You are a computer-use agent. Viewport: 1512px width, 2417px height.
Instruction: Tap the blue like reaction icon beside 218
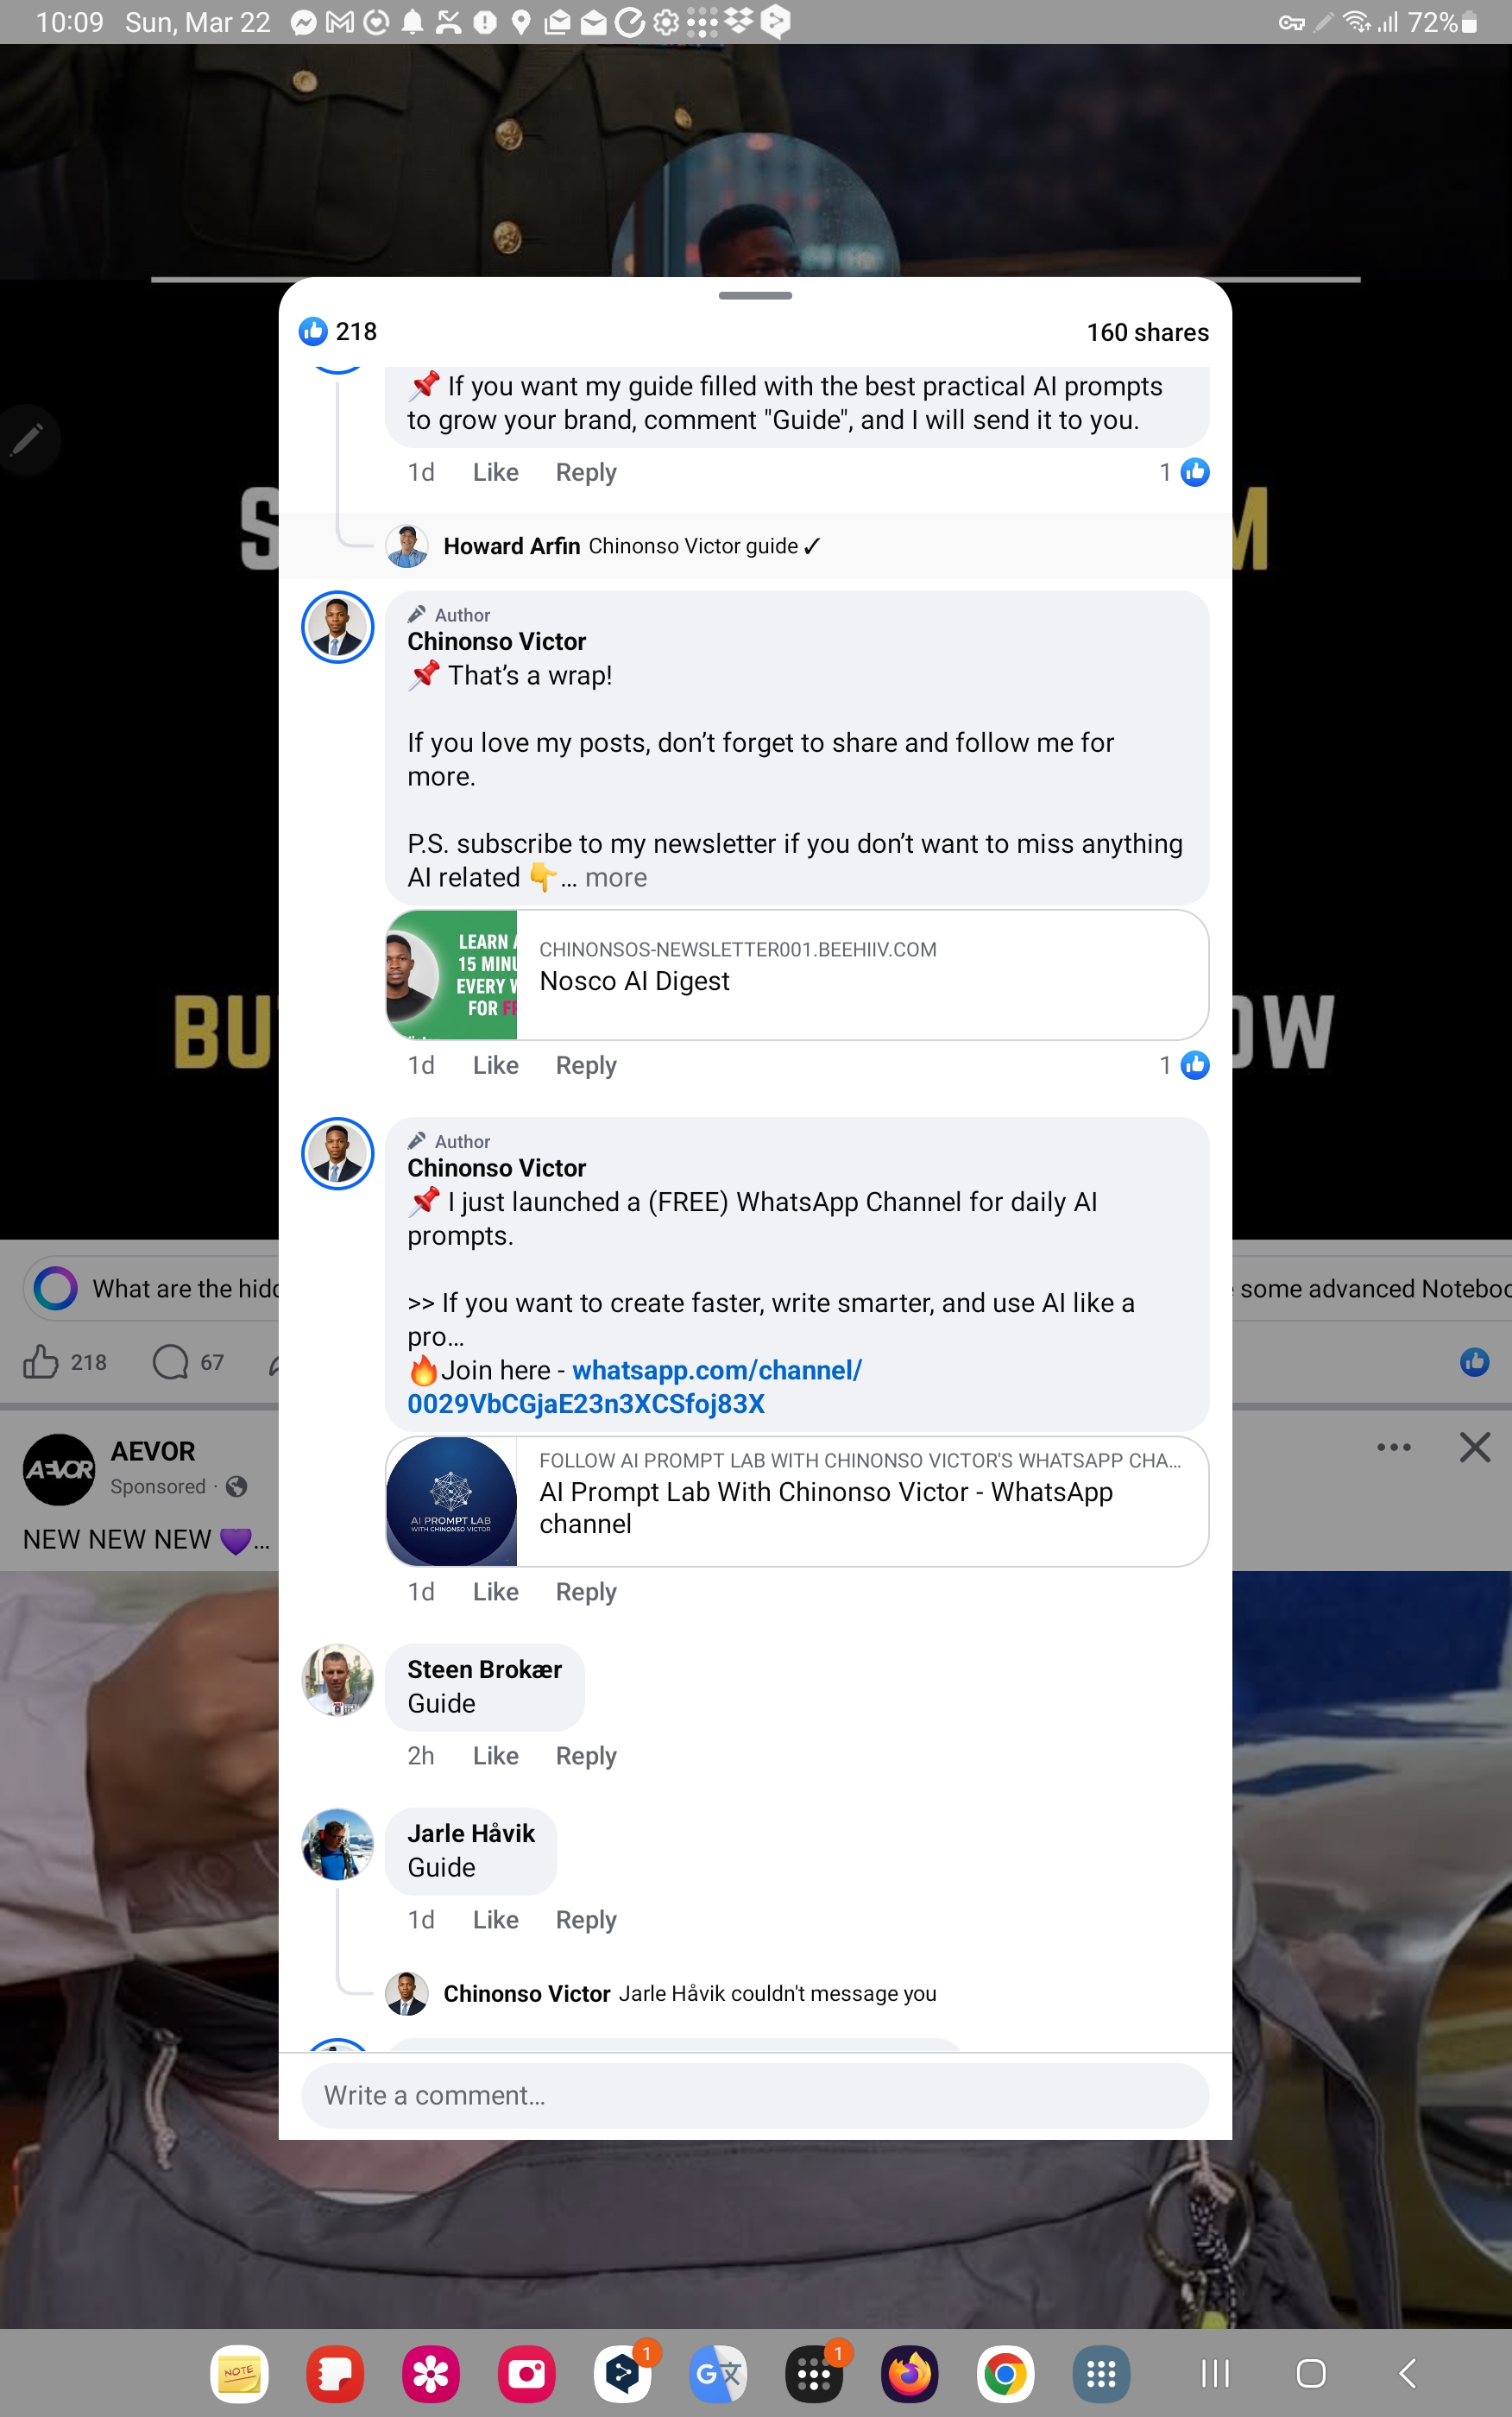click(313, 331)
